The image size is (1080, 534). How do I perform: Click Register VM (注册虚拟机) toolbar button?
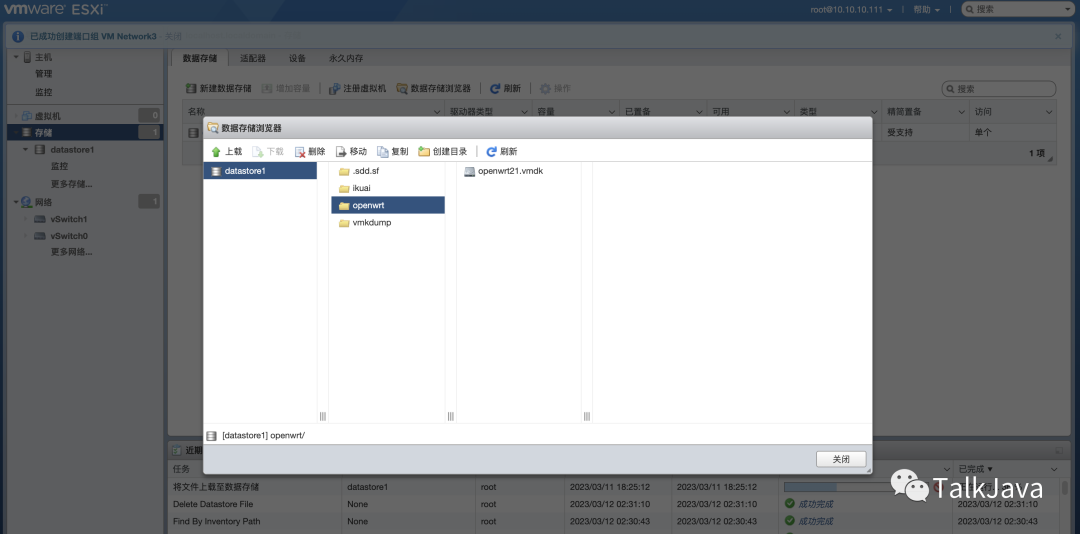coord(357,88)
